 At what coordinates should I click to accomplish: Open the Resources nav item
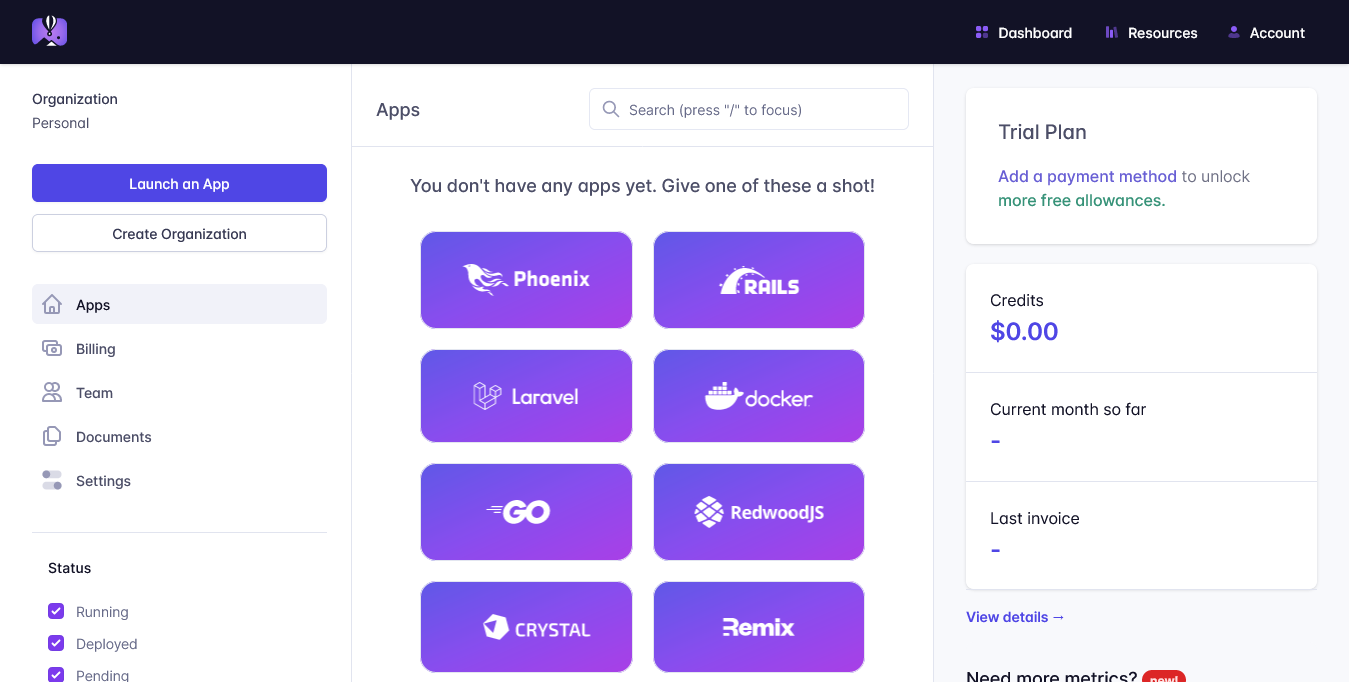point(1151,33)
